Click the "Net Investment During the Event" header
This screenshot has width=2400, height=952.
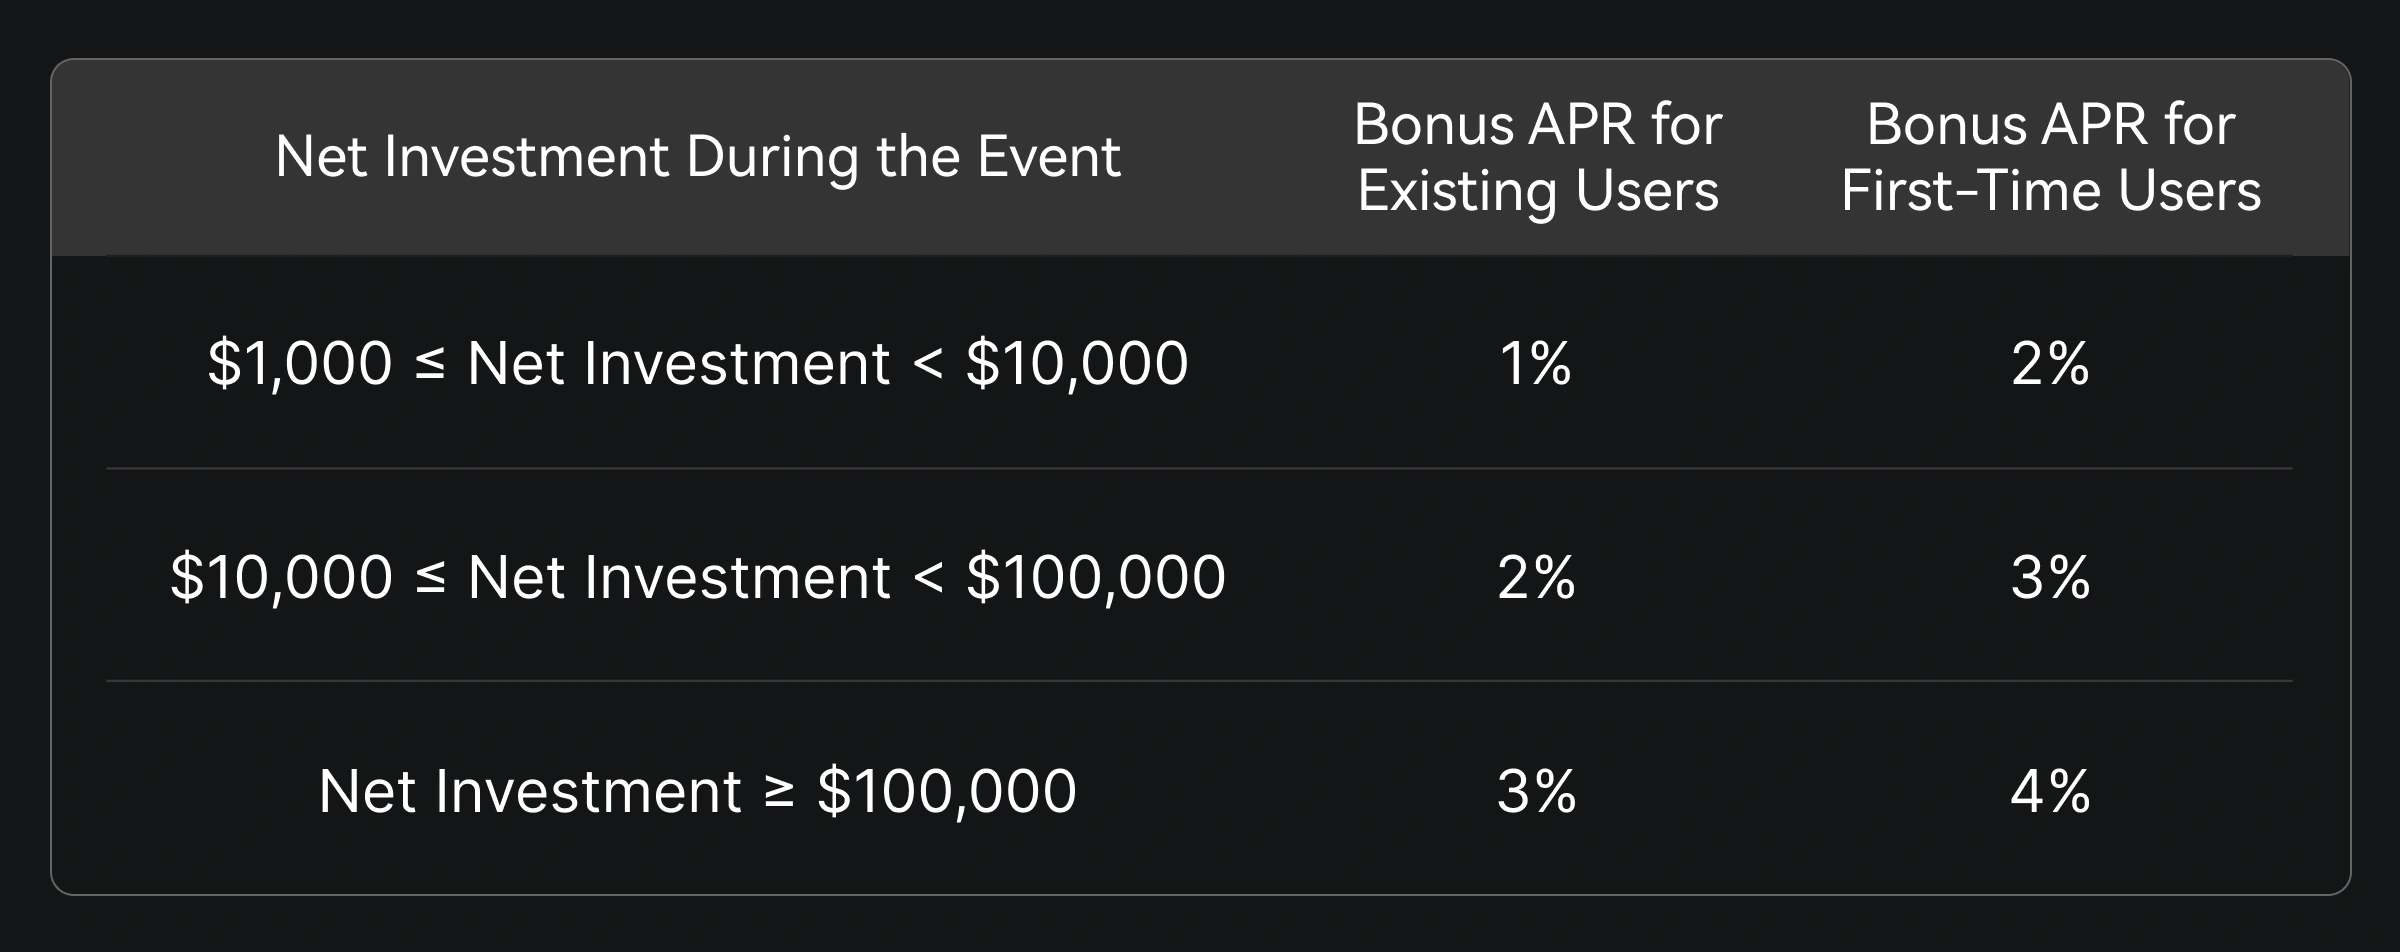click(x=697, y=157)
